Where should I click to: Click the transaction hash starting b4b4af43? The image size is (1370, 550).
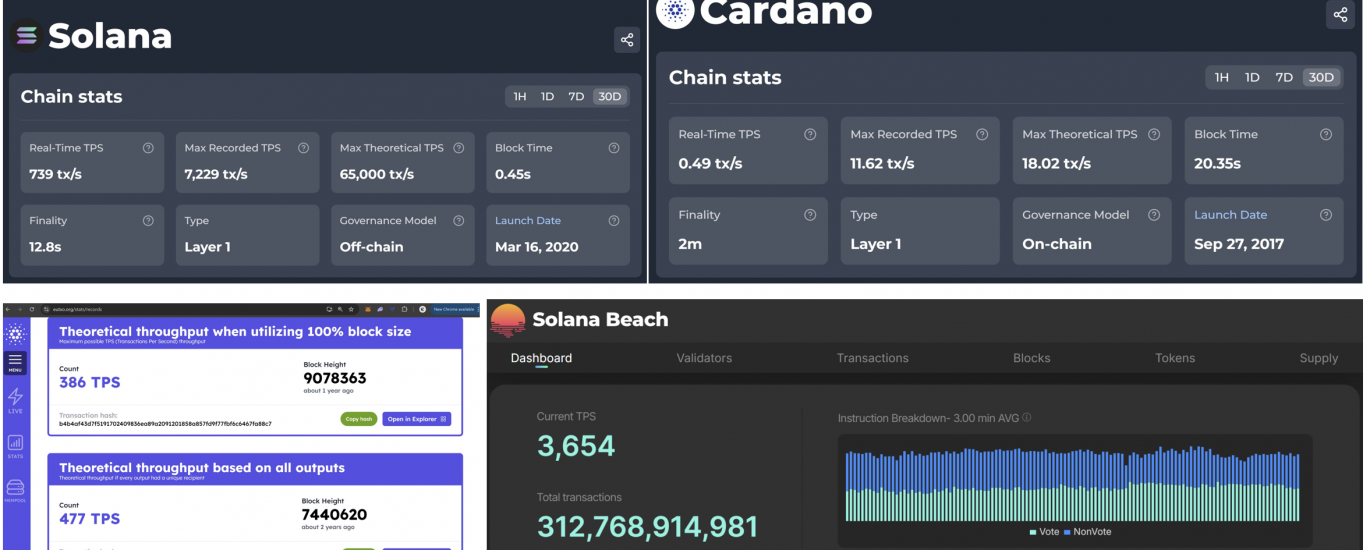point(165,424)
